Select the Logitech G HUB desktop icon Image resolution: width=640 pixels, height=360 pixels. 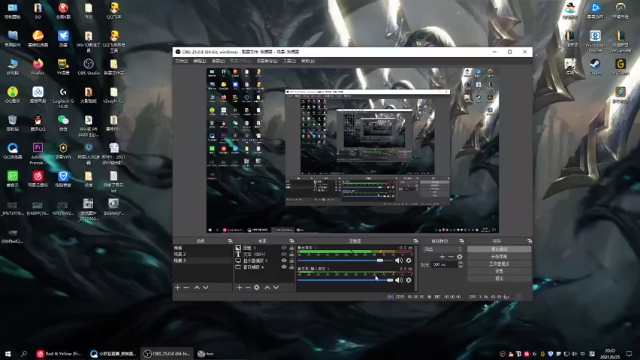tap(63, 98)
